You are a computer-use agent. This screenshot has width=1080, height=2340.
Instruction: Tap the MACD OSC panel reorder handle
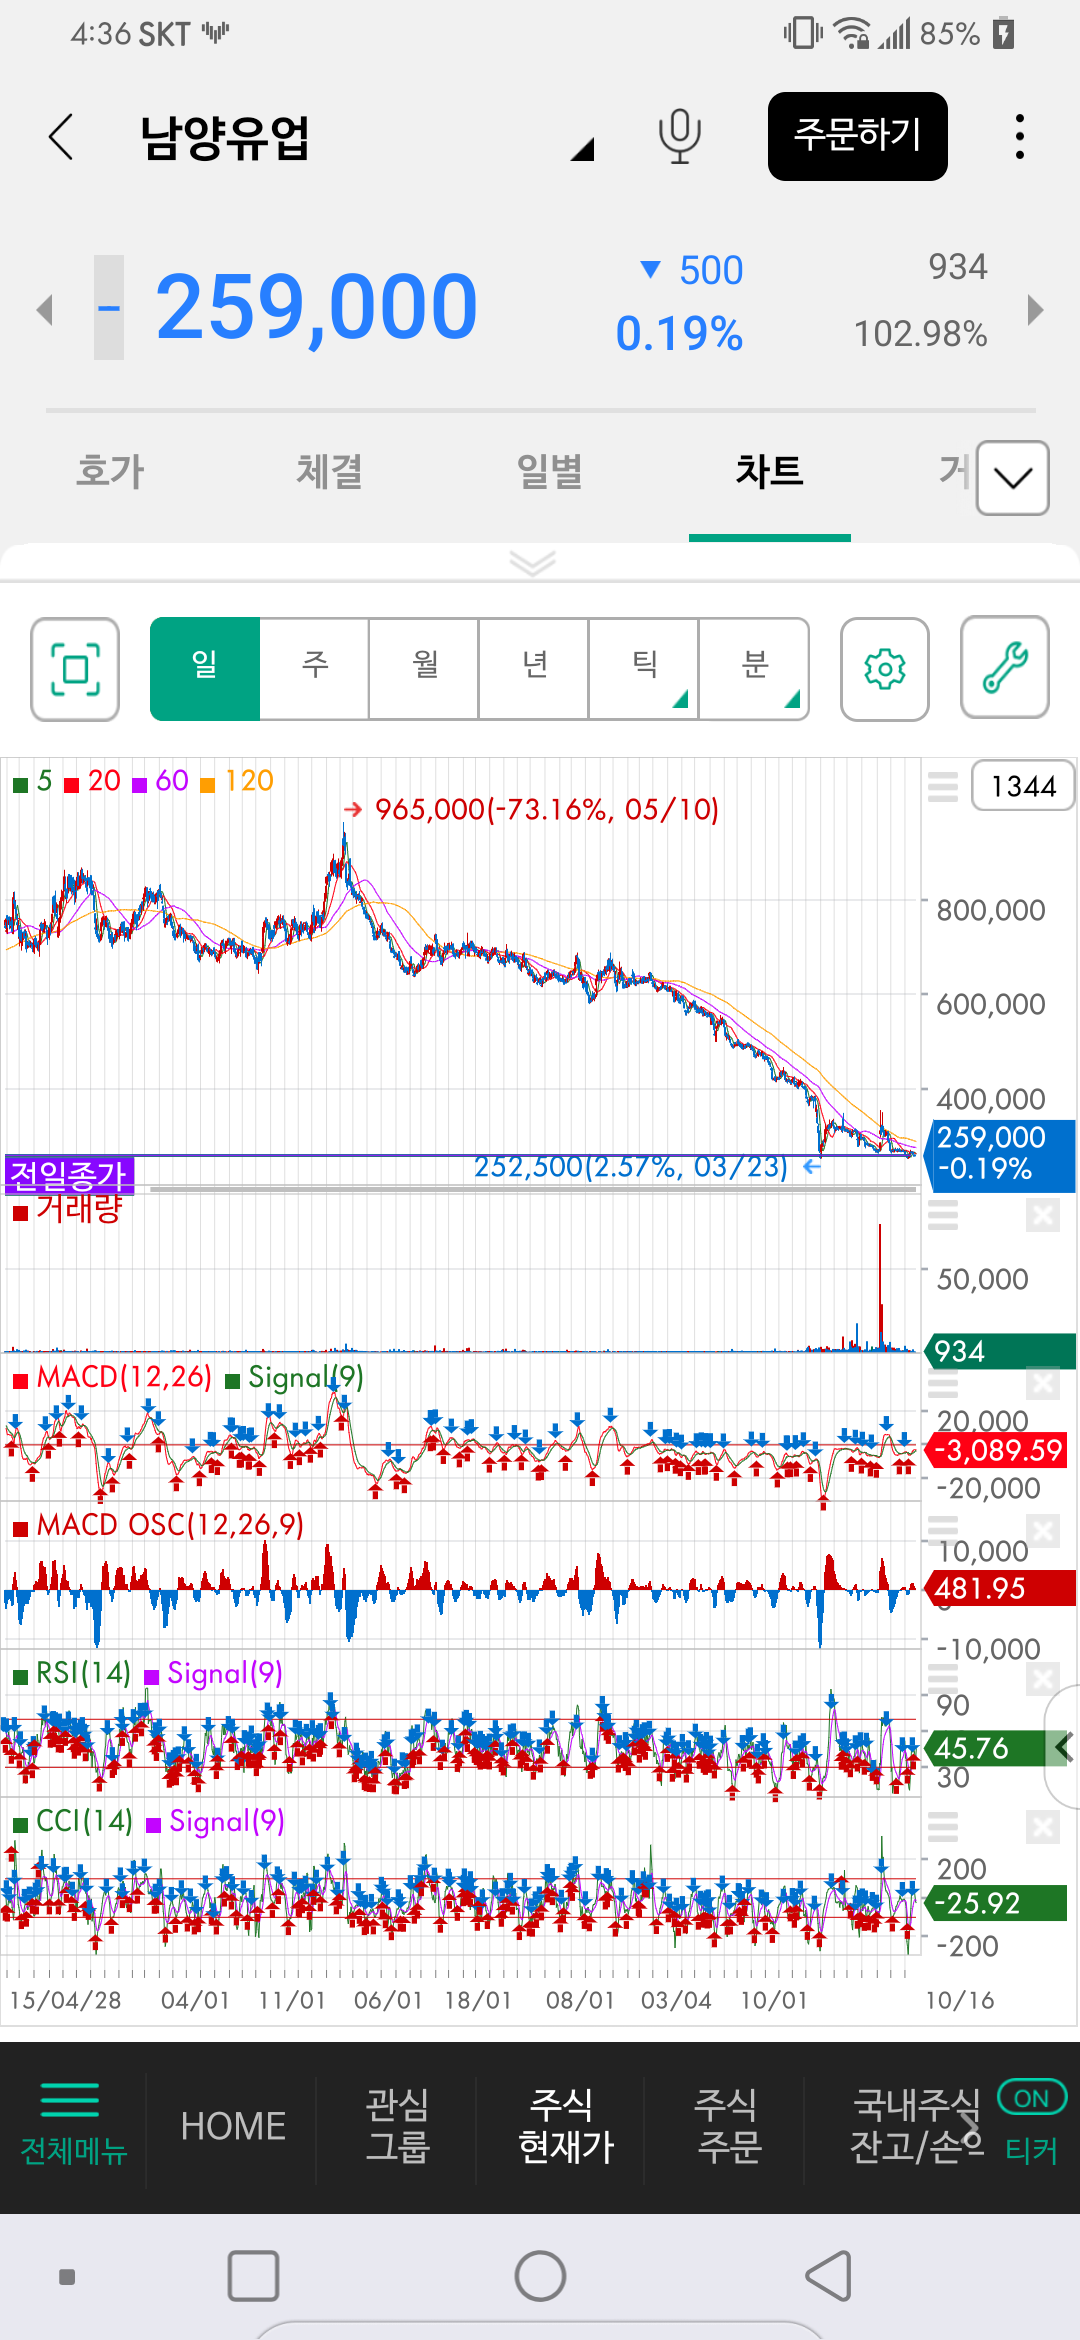[943, 1530]
